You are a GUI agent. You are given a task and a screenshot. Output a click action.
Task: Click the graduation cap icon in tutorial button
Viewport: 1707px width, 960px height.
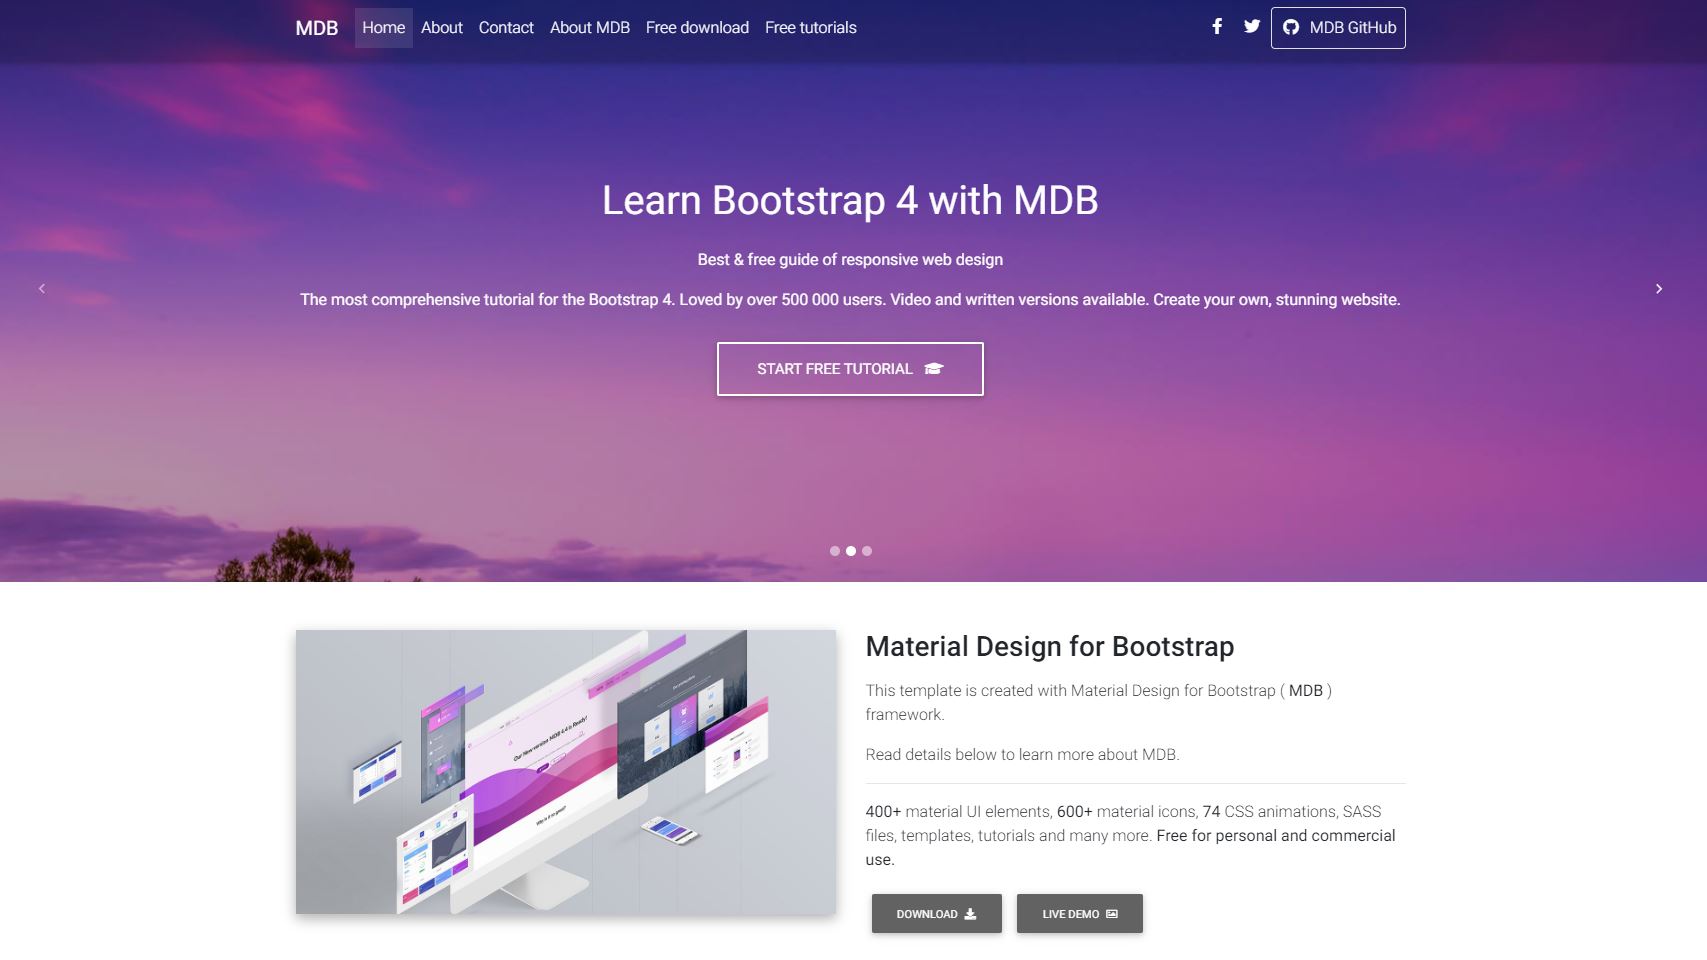pos(933,368)
